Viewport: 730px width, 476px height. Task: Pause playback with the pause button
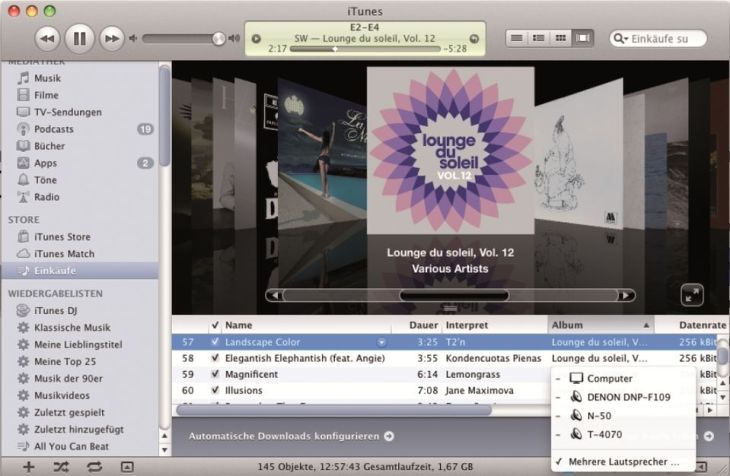(x=79, y=38)
